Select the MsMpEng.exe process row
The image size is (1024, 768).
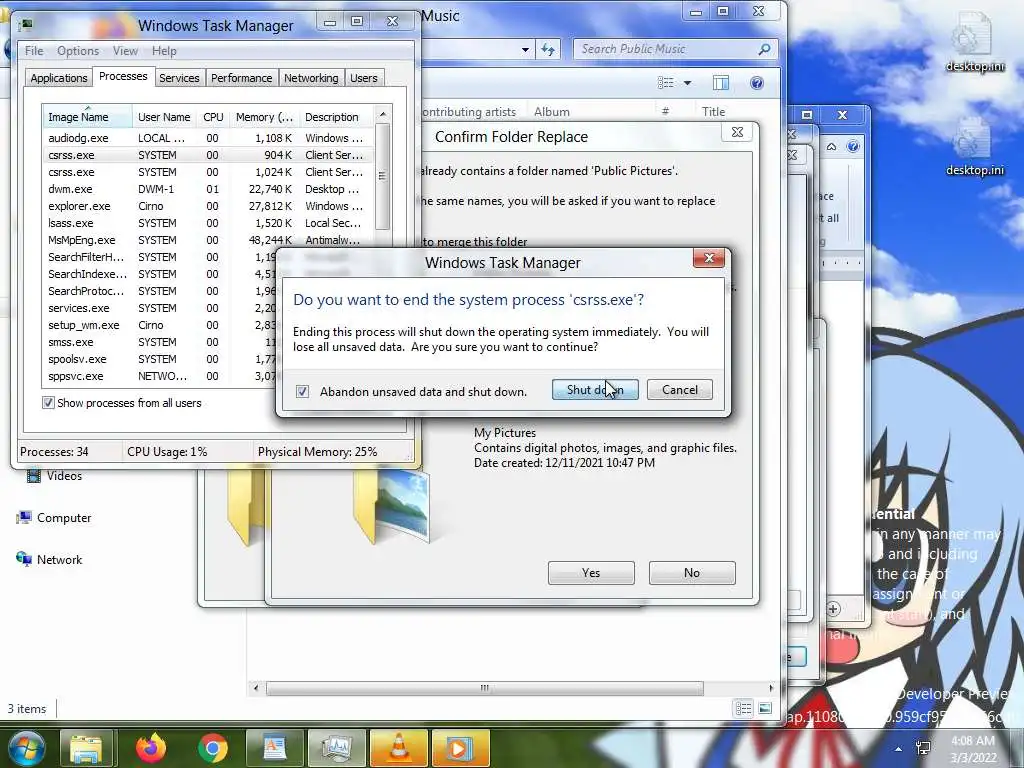[208, 240]
